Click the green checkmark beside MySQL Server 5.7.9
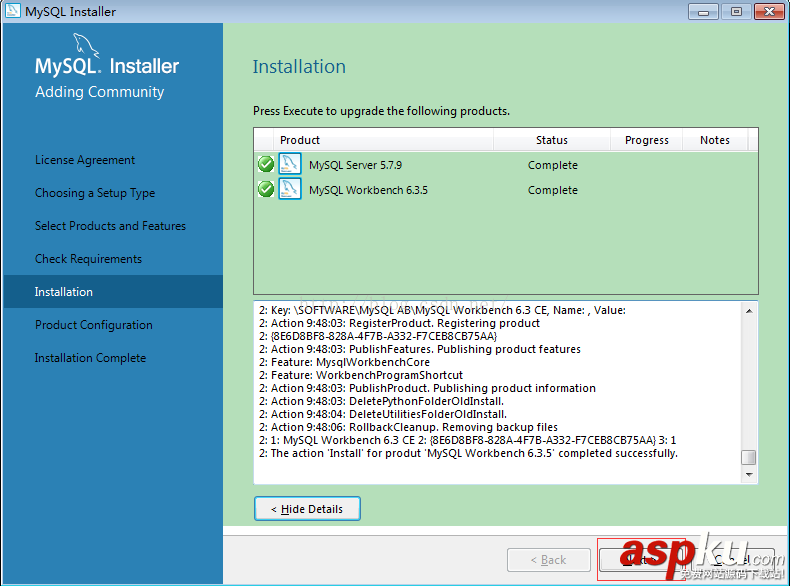 click(x=266, y=164)
